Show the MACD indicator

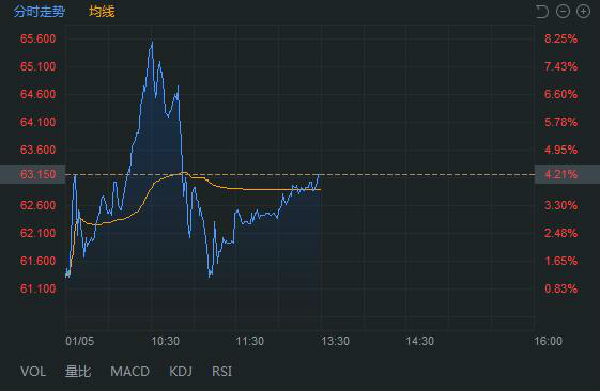(130, 371)
